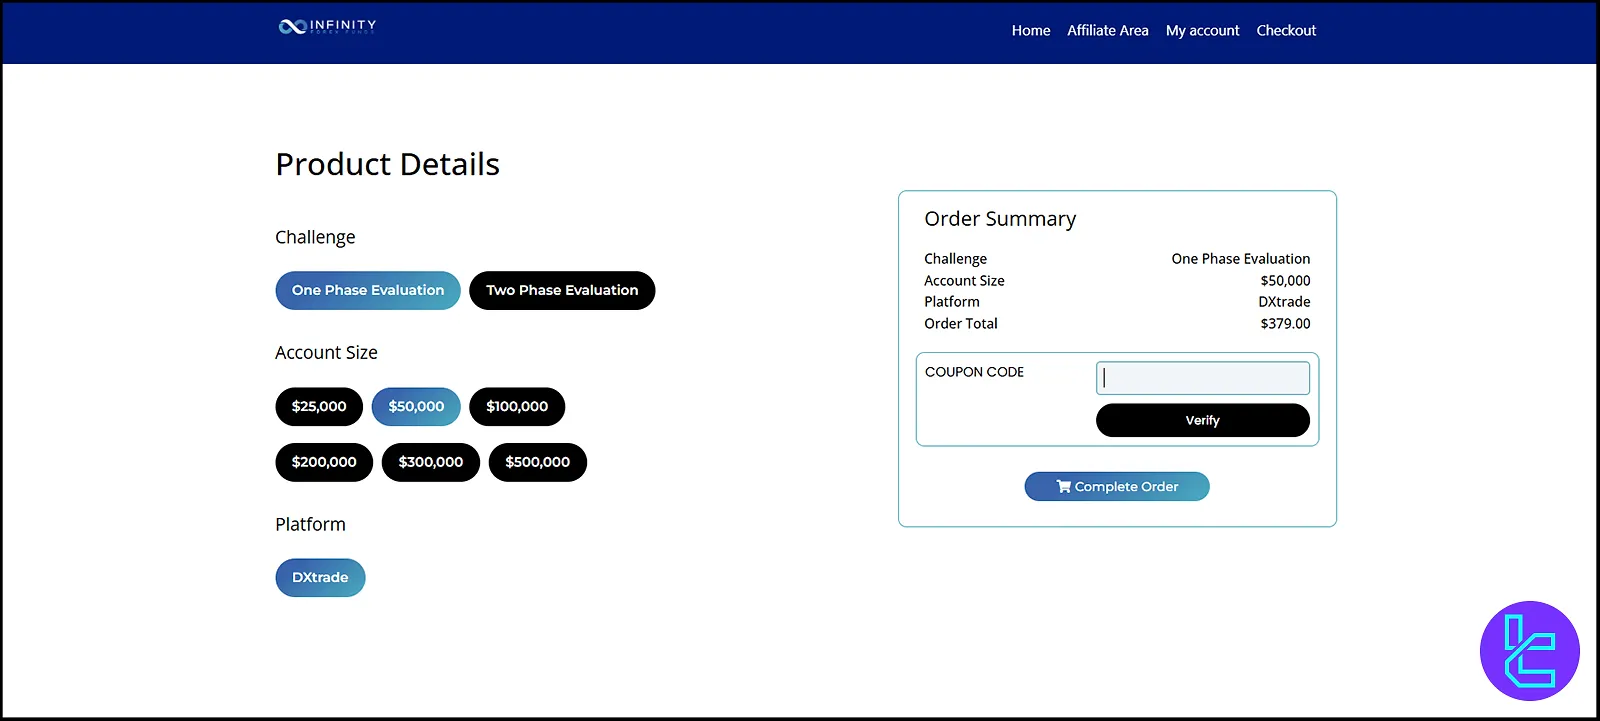This screenshot has width=1600, height=721.
Task: Choose the $25,000 account size
Action: pos(319,407)
